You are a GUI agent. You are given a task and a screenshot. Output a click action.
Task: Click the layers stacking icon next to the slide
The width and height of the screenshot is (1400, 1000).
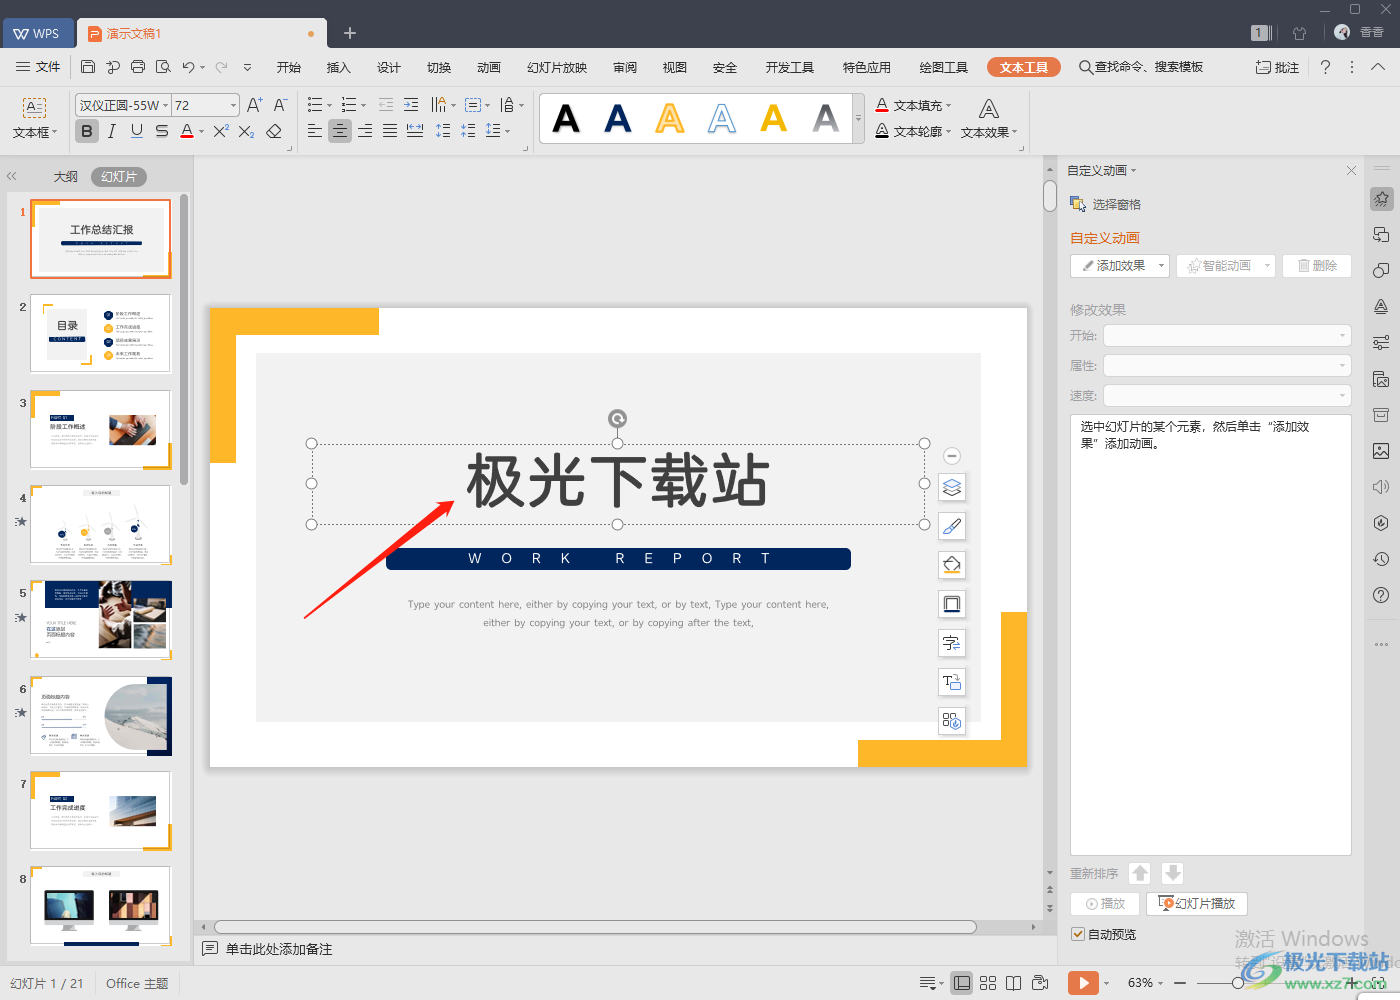951,487
